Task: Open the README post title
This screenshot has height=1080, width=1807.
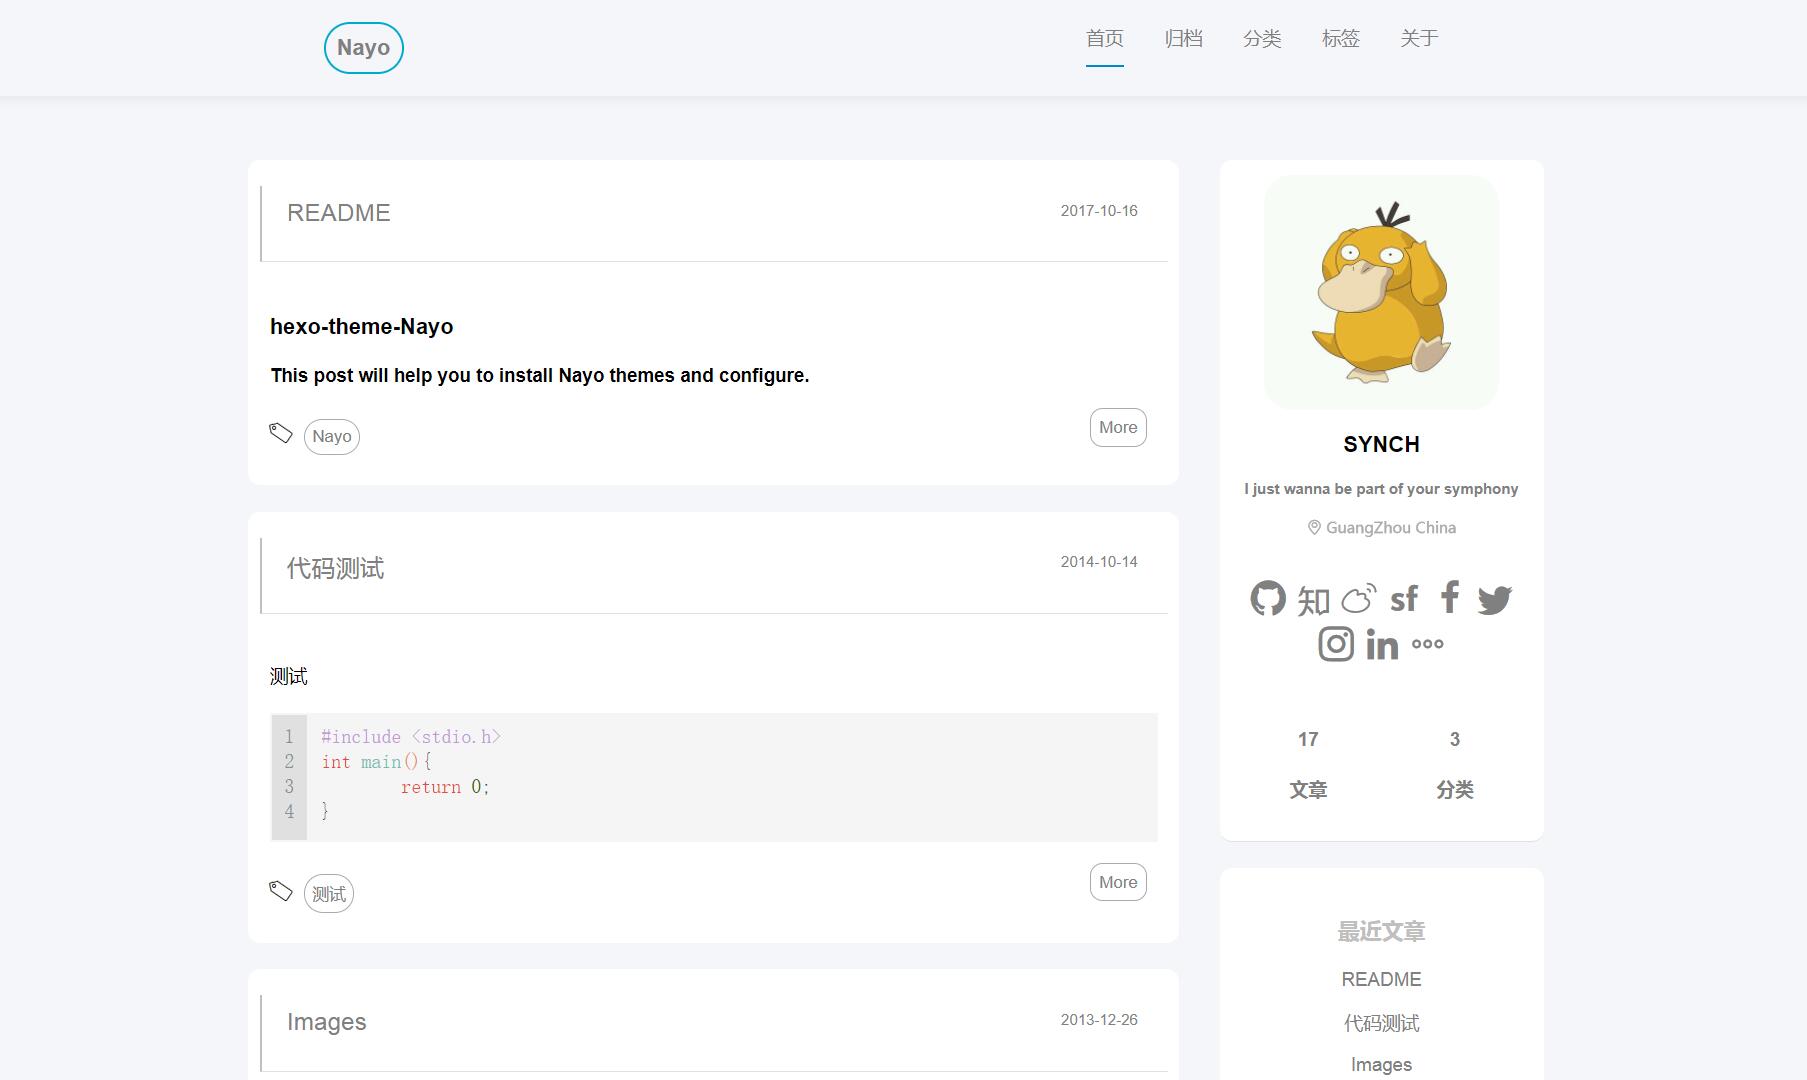Action: 339,213
